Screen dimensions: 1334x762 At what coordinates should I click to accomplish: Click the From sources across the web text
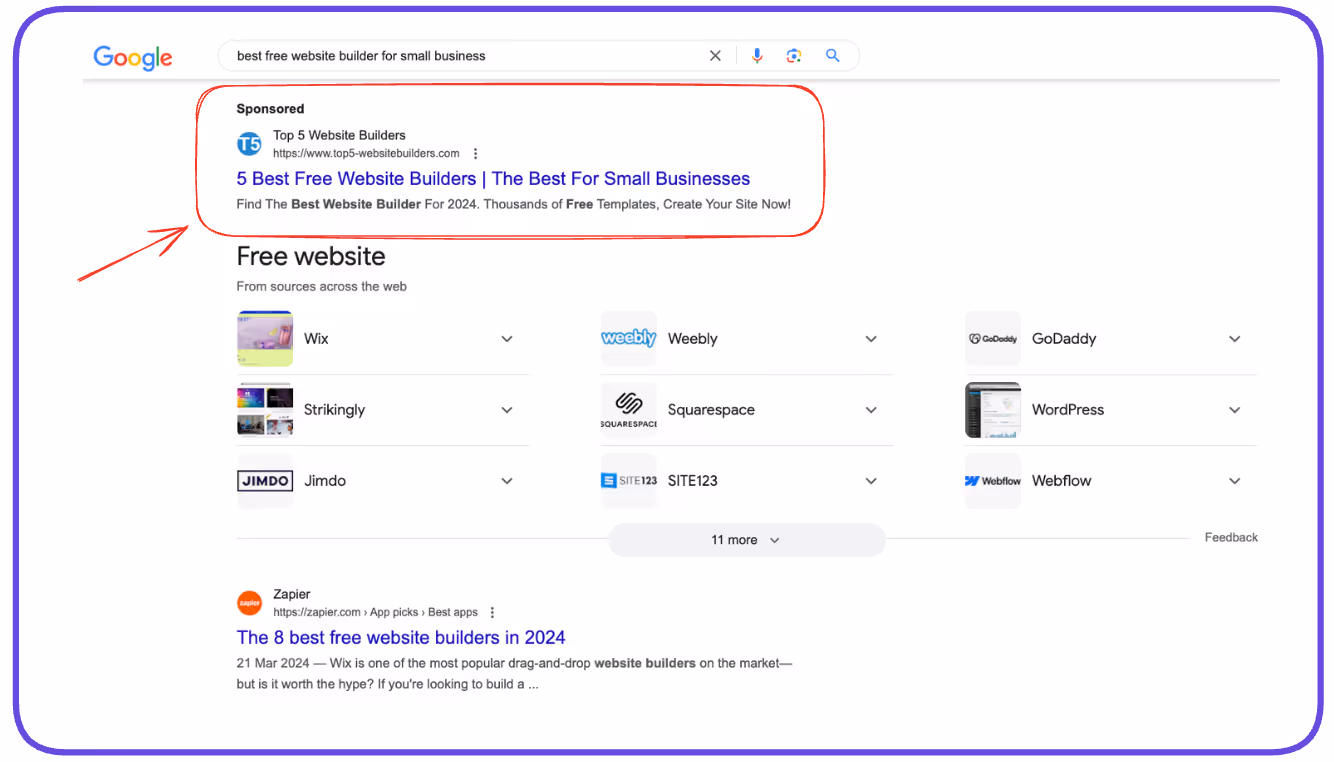[321, 286]
